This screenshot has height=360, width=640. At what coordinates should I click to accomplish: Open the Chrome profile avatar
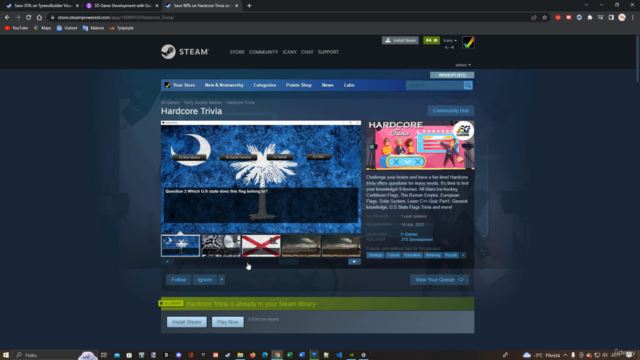coord(622,18)
